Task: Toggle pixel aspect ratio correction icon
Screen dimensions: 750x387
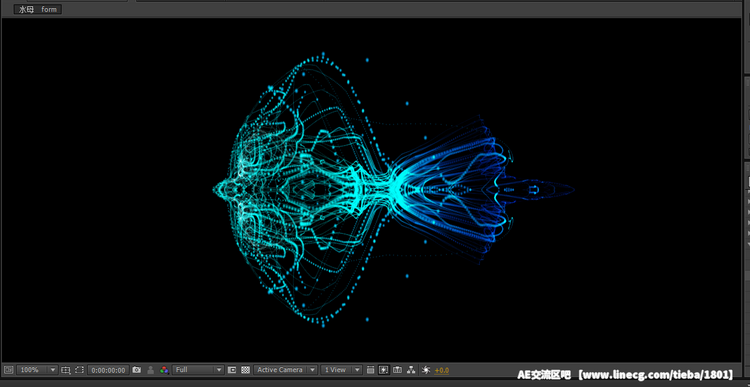Action: coord(370,370)
